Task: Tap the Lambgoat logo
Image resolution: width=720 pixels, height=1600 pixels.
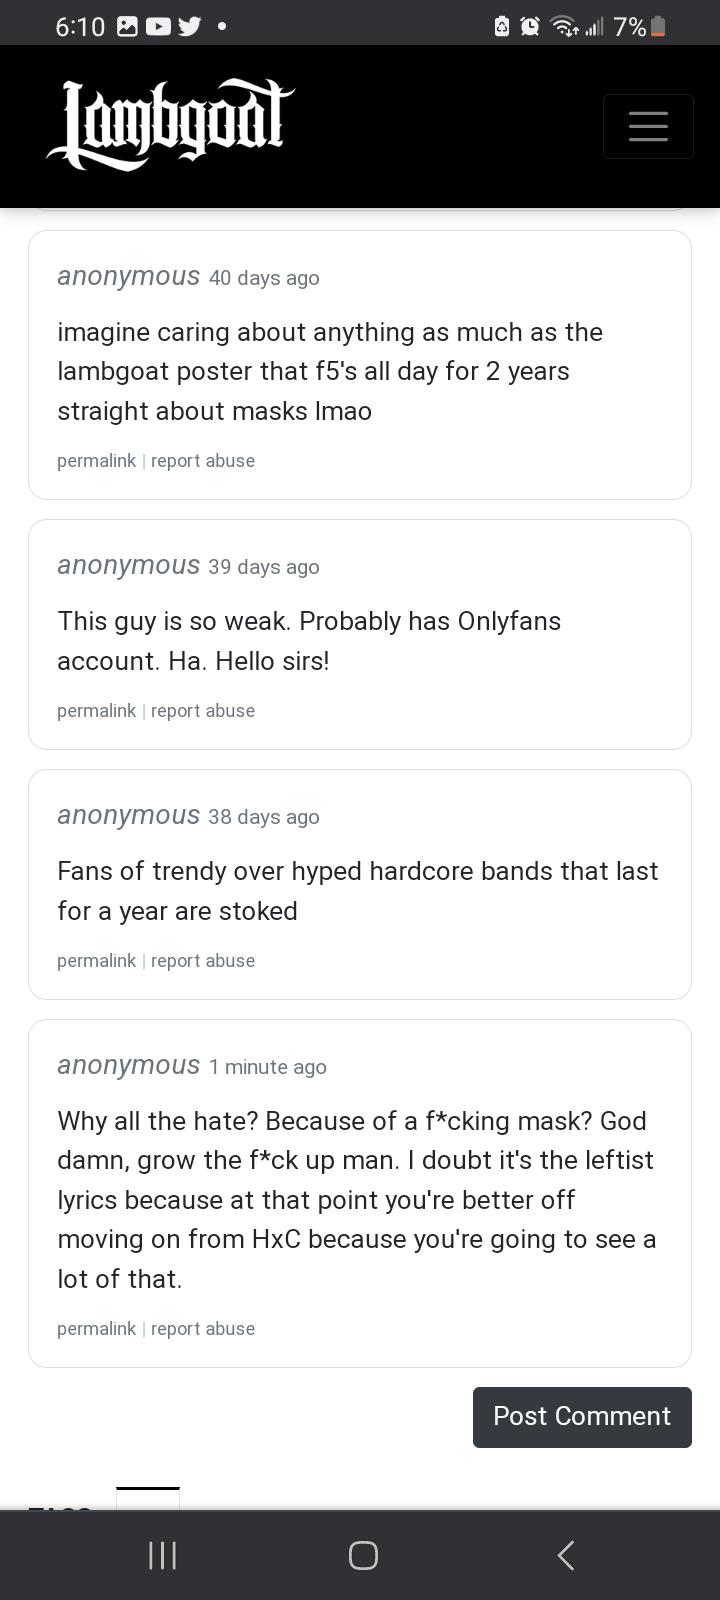Action: pyautogui.click(x=170, y=125)
